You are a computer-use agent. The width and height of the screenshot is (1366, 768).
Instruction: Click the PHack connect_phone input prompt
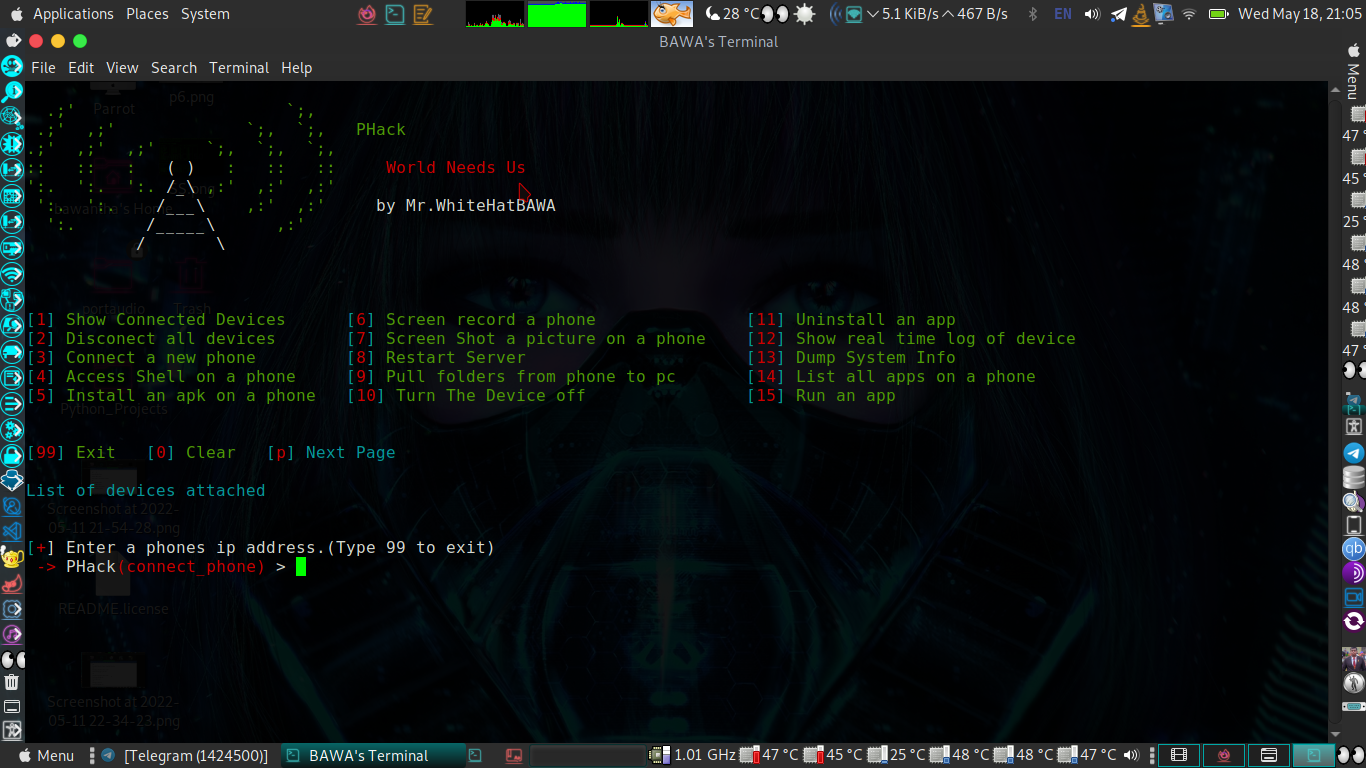[299, 566]
